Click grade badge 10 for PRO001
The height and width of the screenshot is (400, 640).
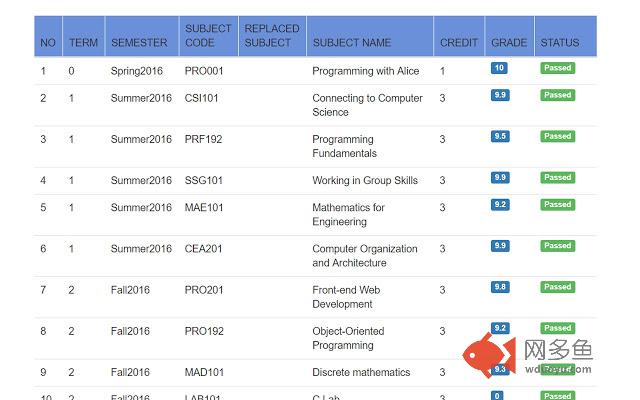[499, 68]
